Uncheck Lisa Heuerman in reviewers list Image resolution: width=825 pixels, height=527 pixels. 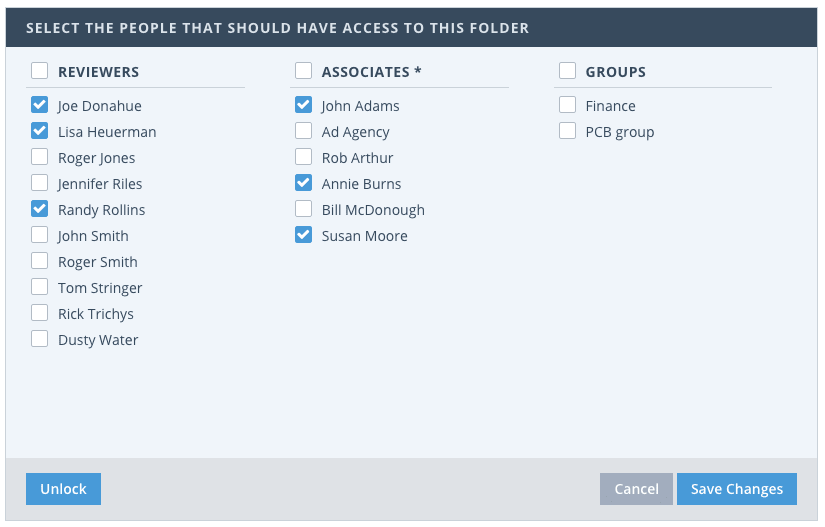click(x=39, y=130)
